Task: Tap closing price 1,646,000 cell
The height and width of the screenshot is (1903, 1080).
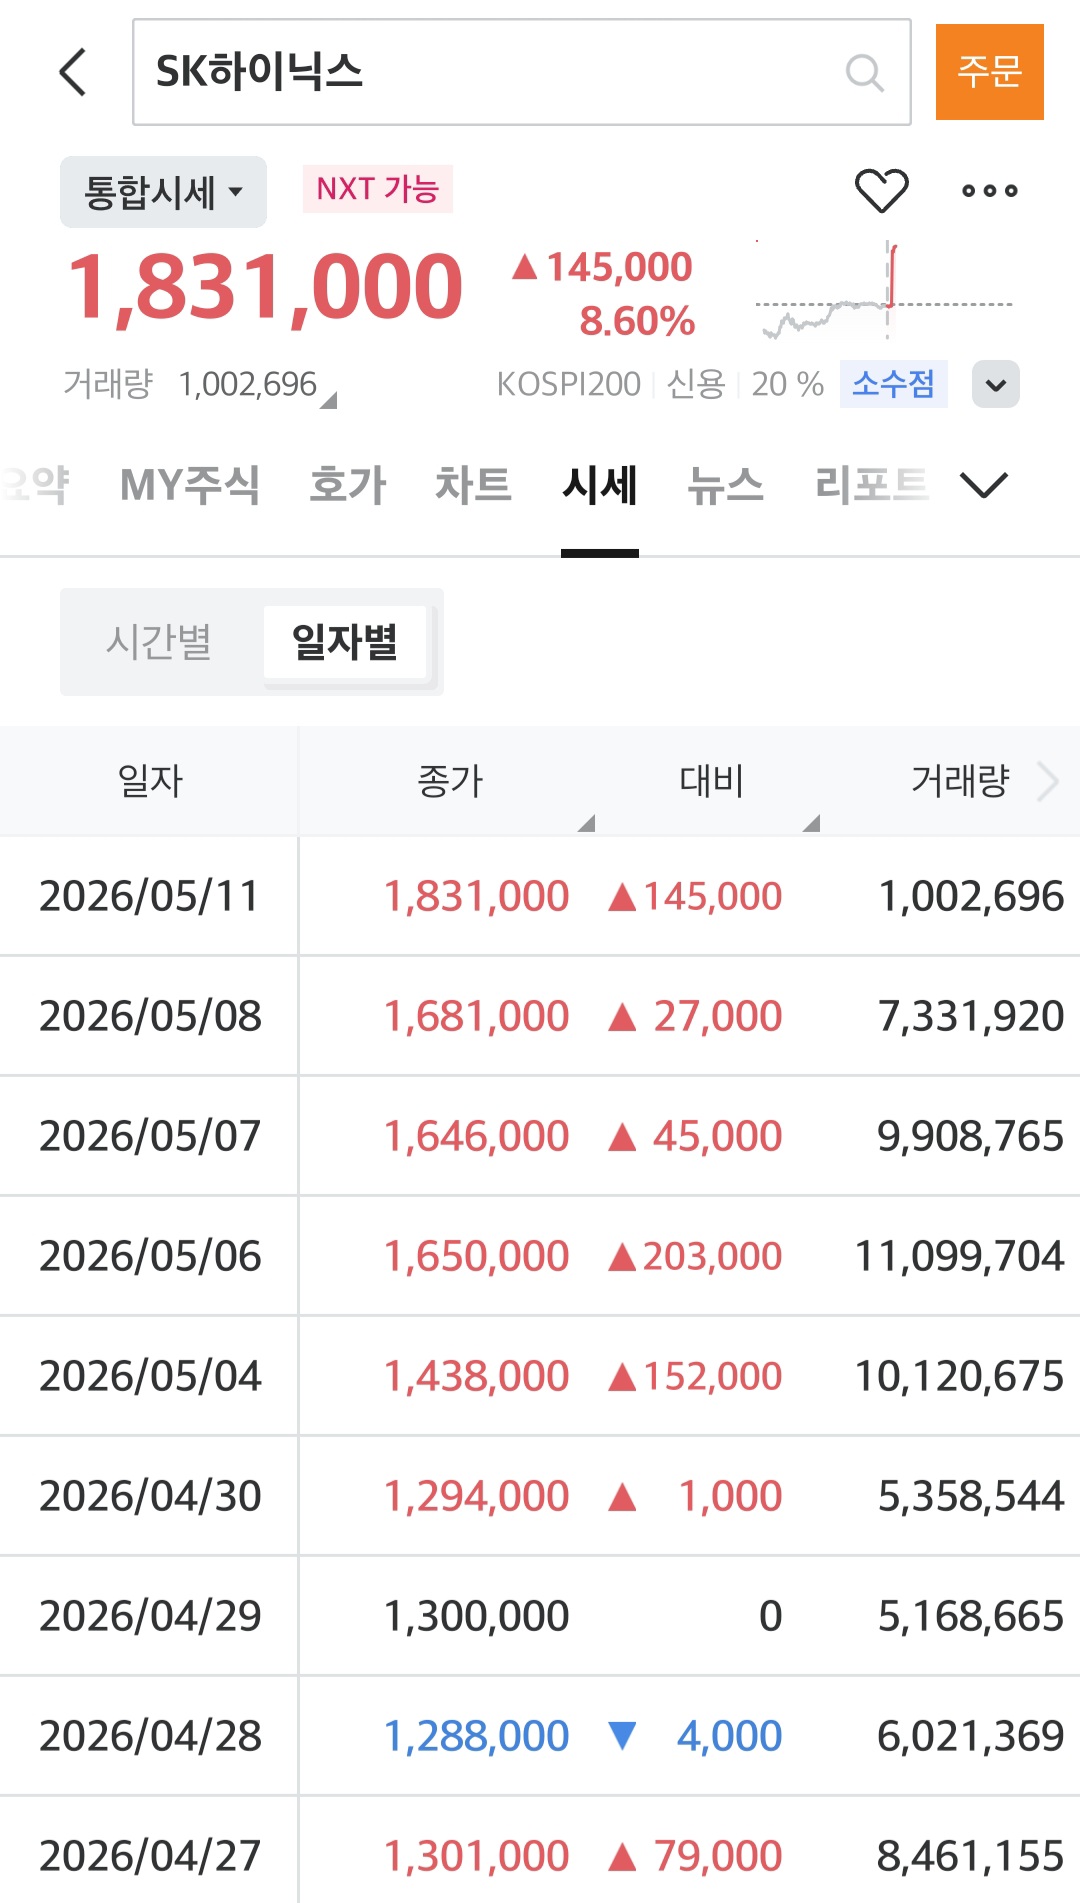Action: [477, 1136]
